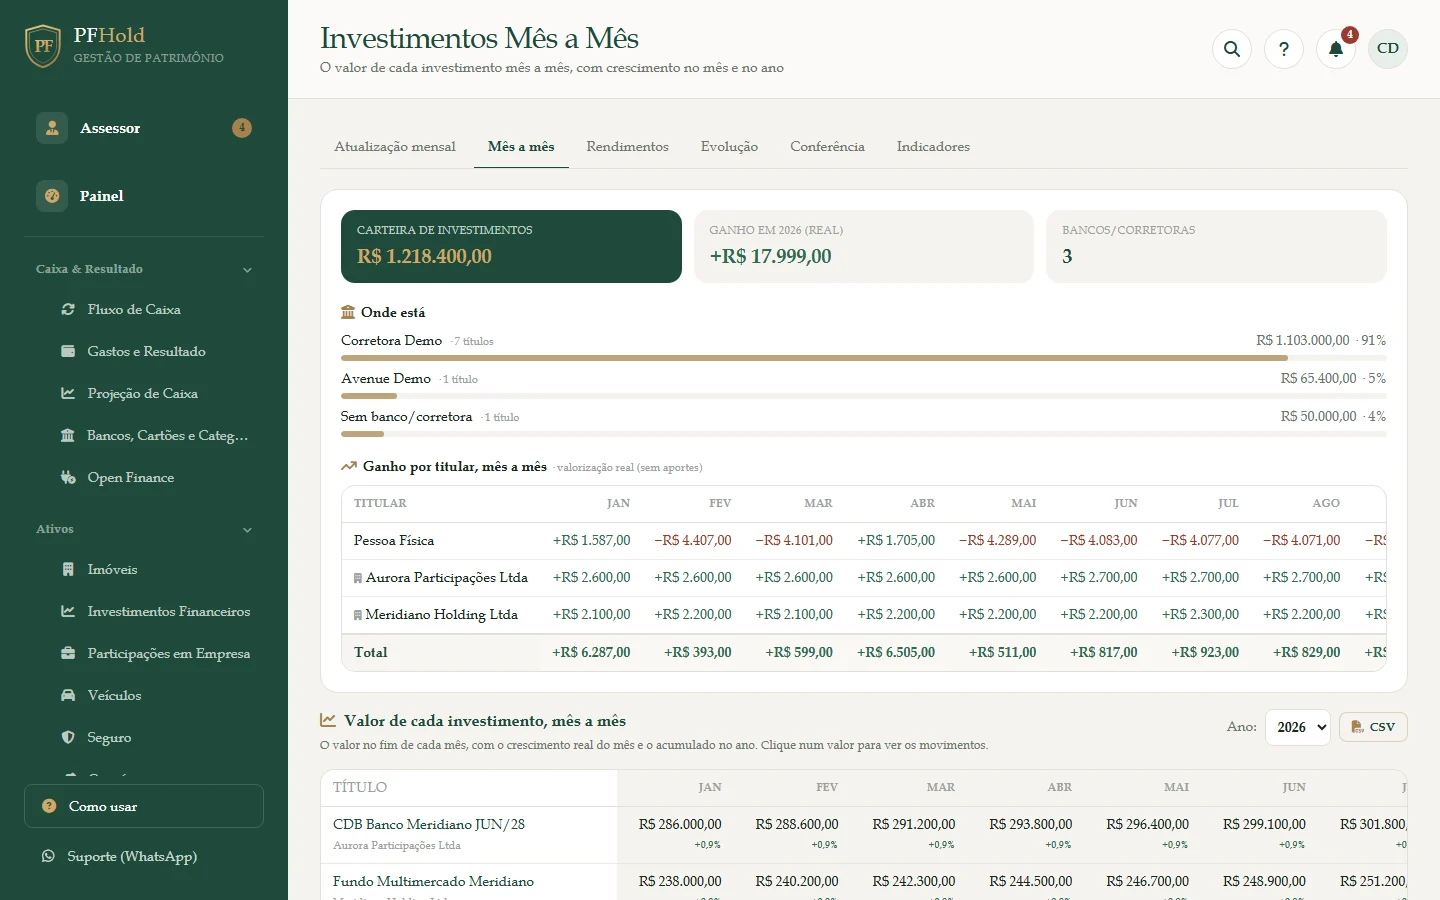Open the Rendimentos tab
Viewport: 1440px width, 900px height.
[x=627, y=147]
